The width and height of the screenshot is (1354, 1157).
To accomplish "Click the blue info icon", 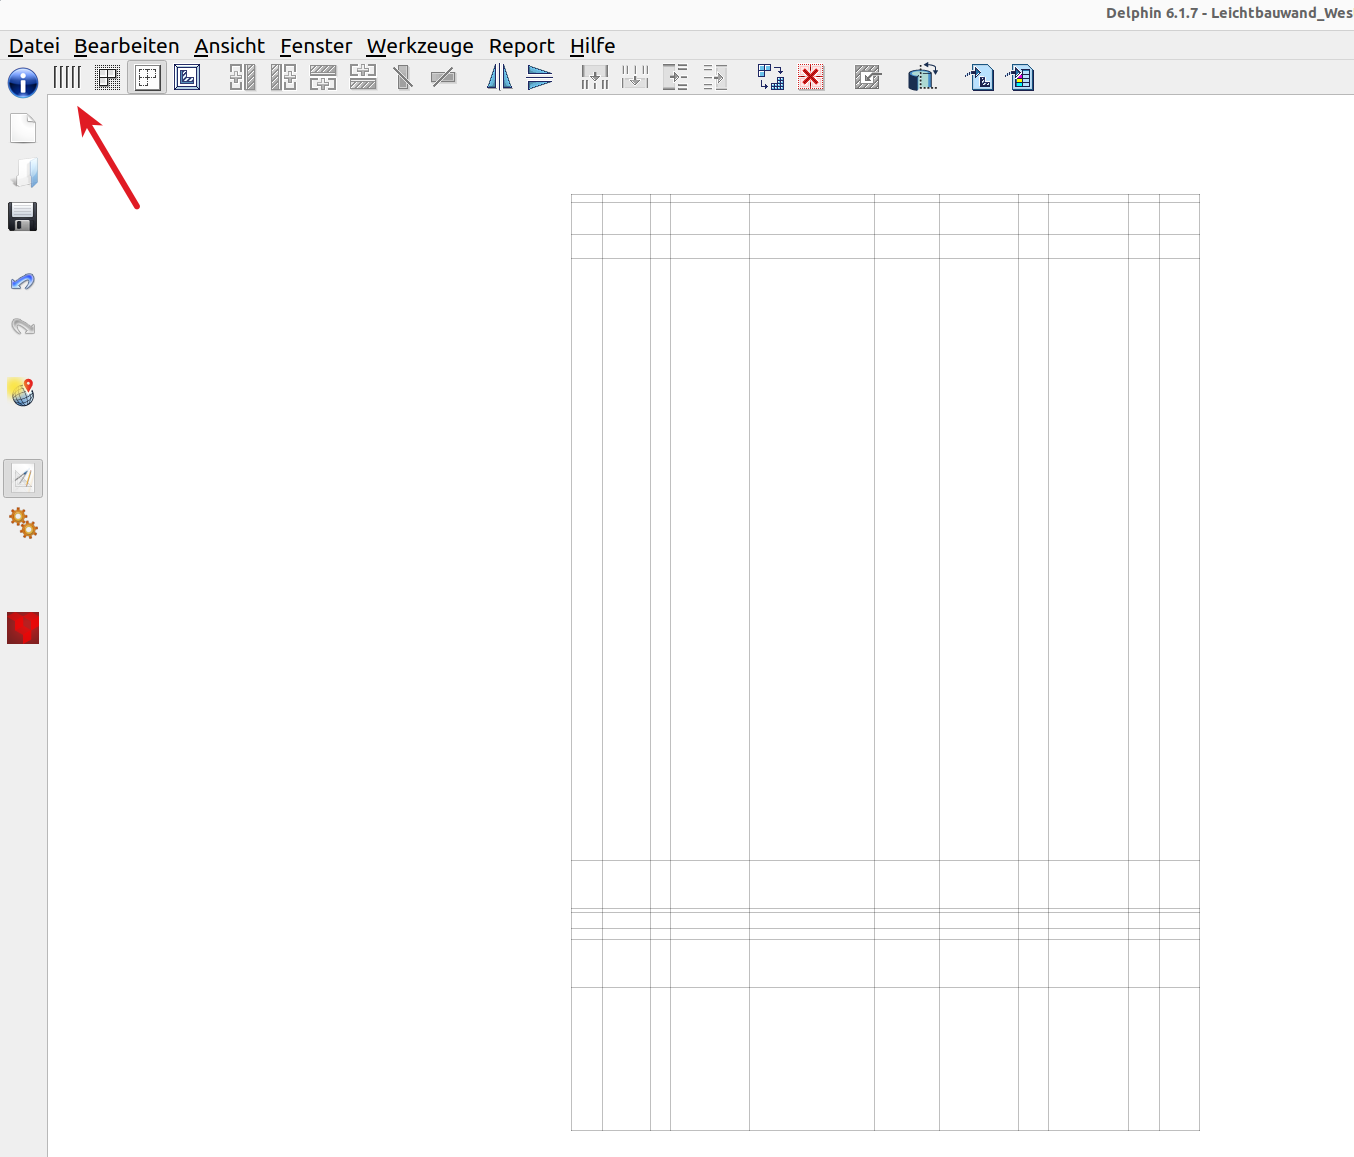I will (23, 82).
